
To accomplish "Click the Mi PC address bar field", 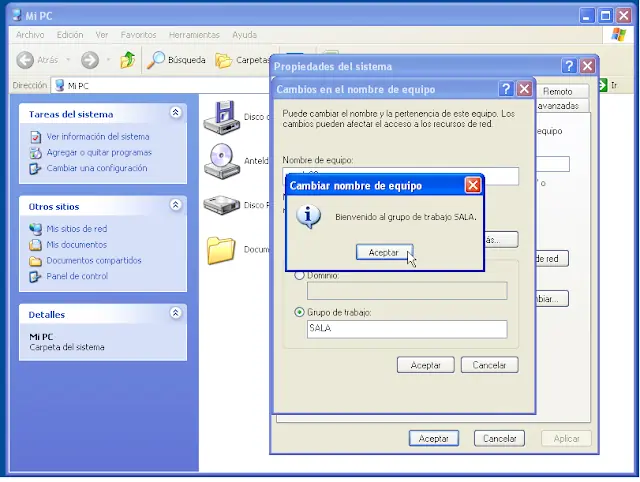I will pyautogui.click(x=160, y=86).
